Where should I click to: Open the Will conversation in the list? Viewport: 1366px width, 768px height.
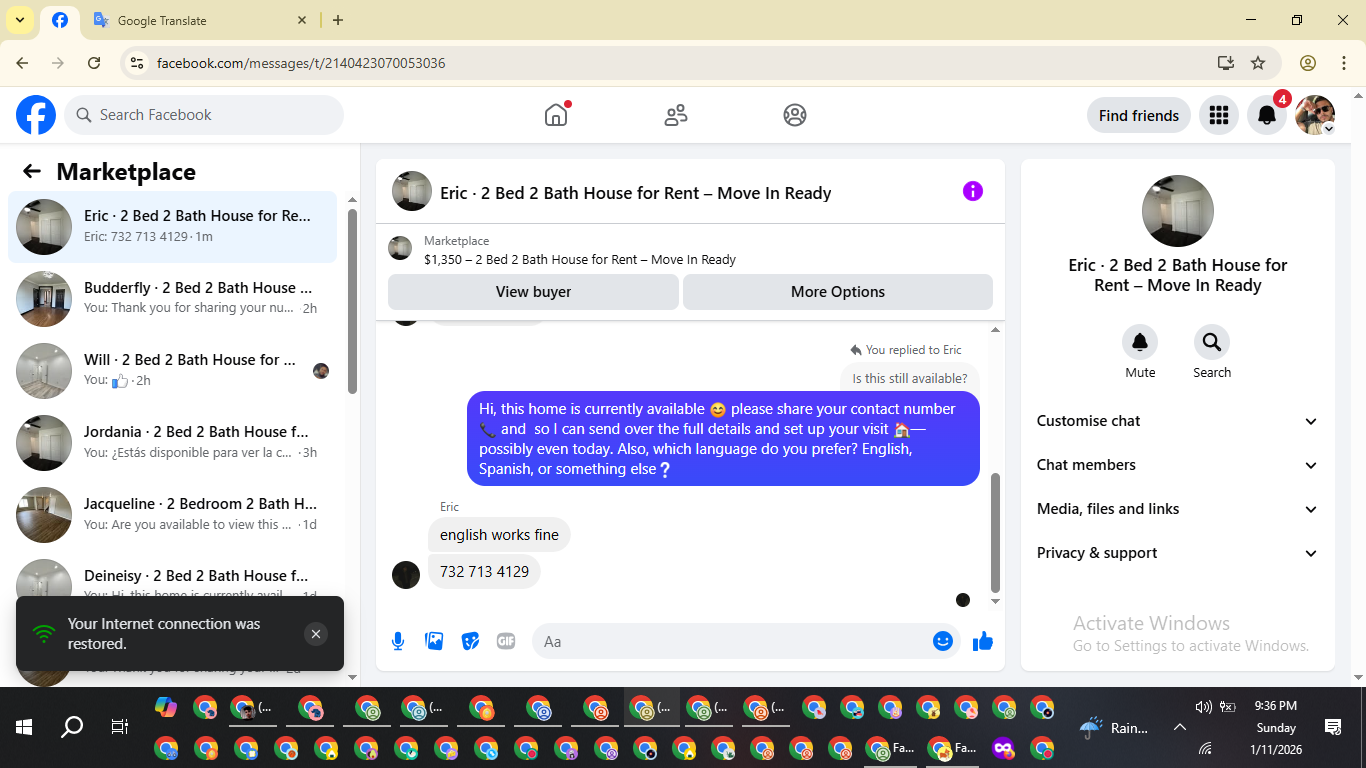[172, 371]
